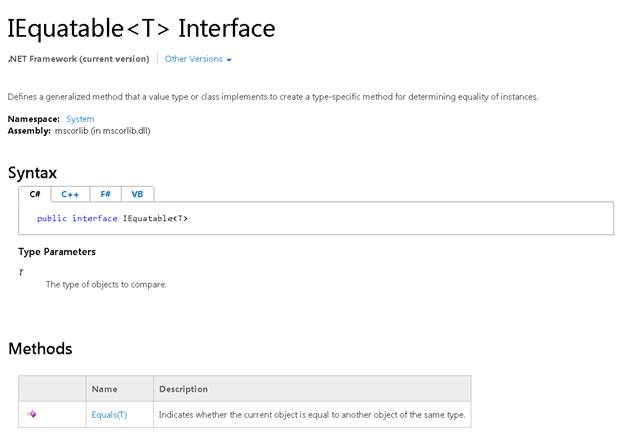Image resolution: width=624 pixels, height=445 pixels.
Task: Click the Syntax section heading
Action: 32,172
